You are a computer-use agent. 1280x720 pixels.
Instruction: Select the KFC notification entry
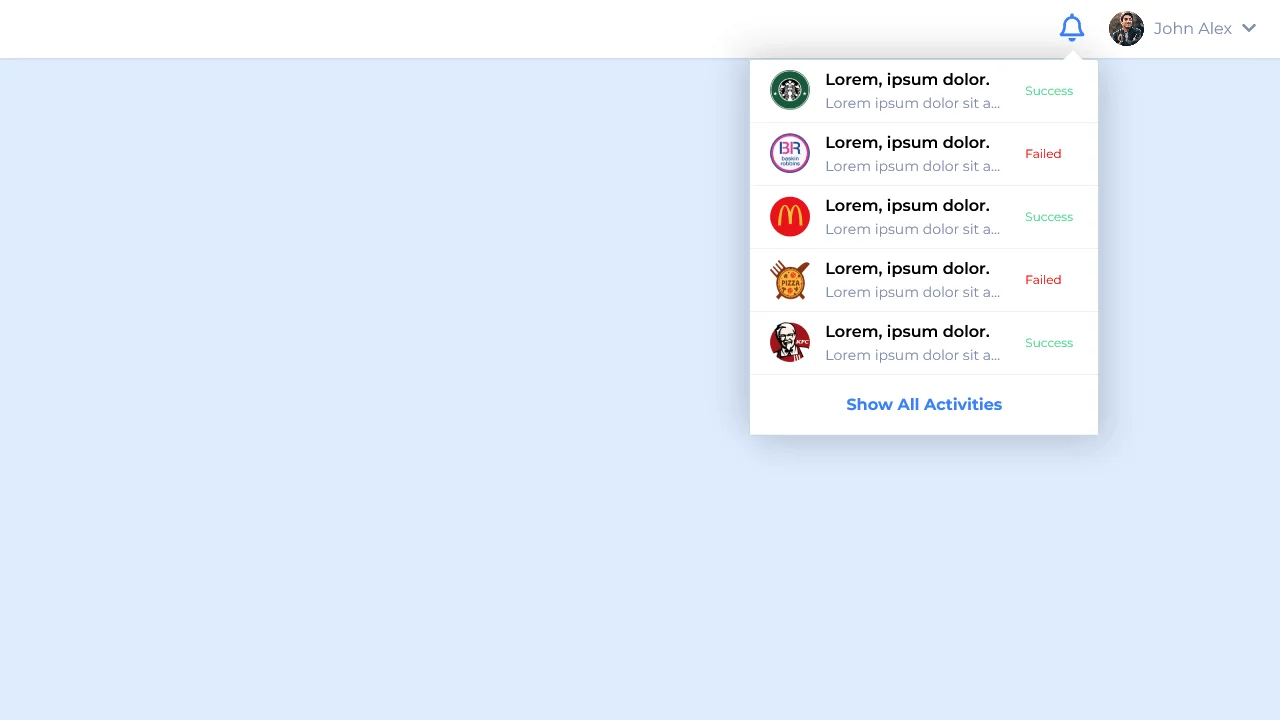click(x=908, y=342)
